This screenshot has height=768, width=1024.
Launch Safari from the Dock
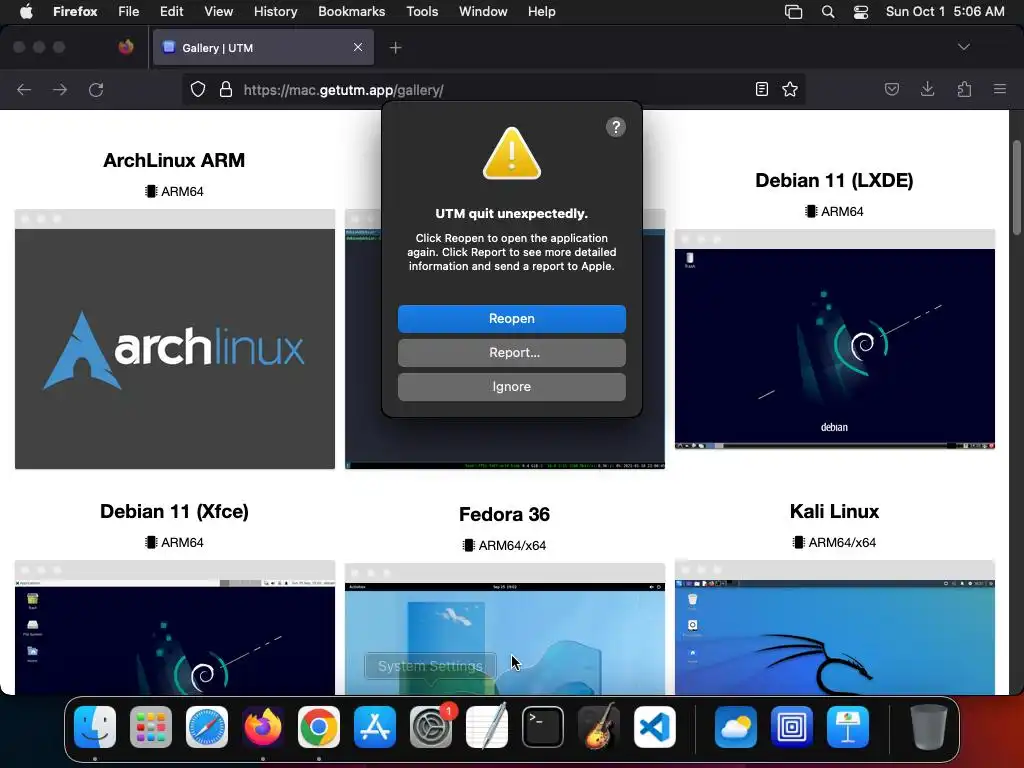click(x=207, y=727)
